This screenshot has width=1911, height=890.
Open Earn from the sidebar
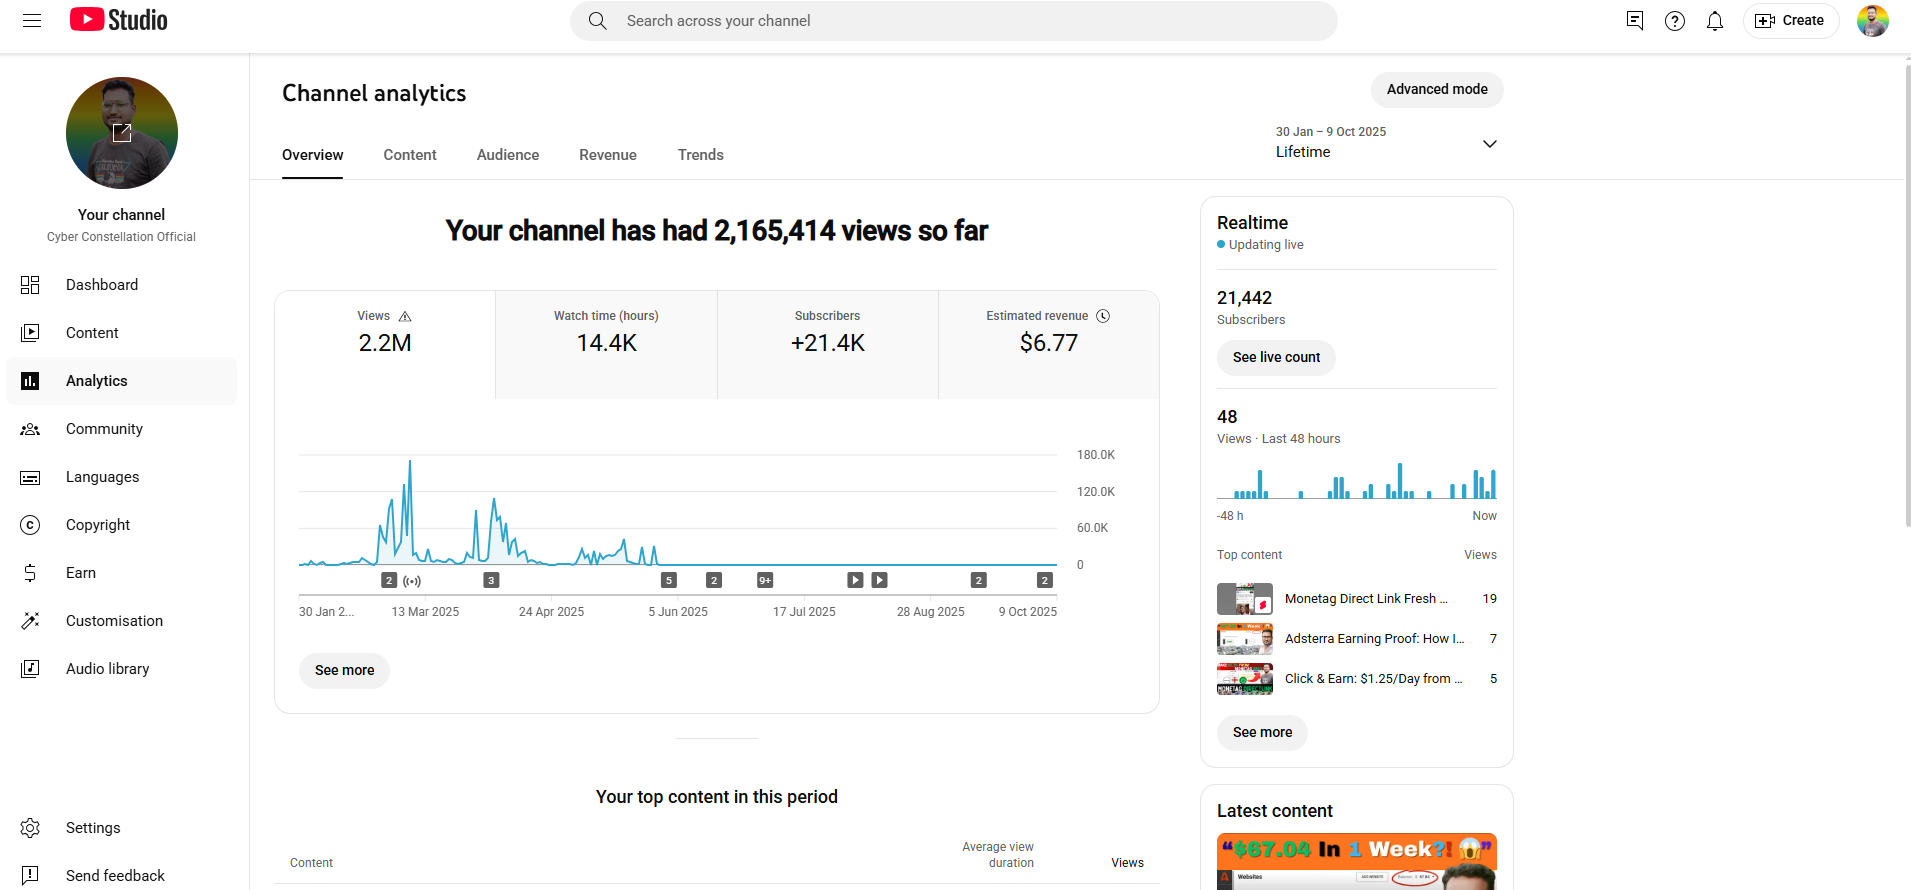[x=81, y=573]
